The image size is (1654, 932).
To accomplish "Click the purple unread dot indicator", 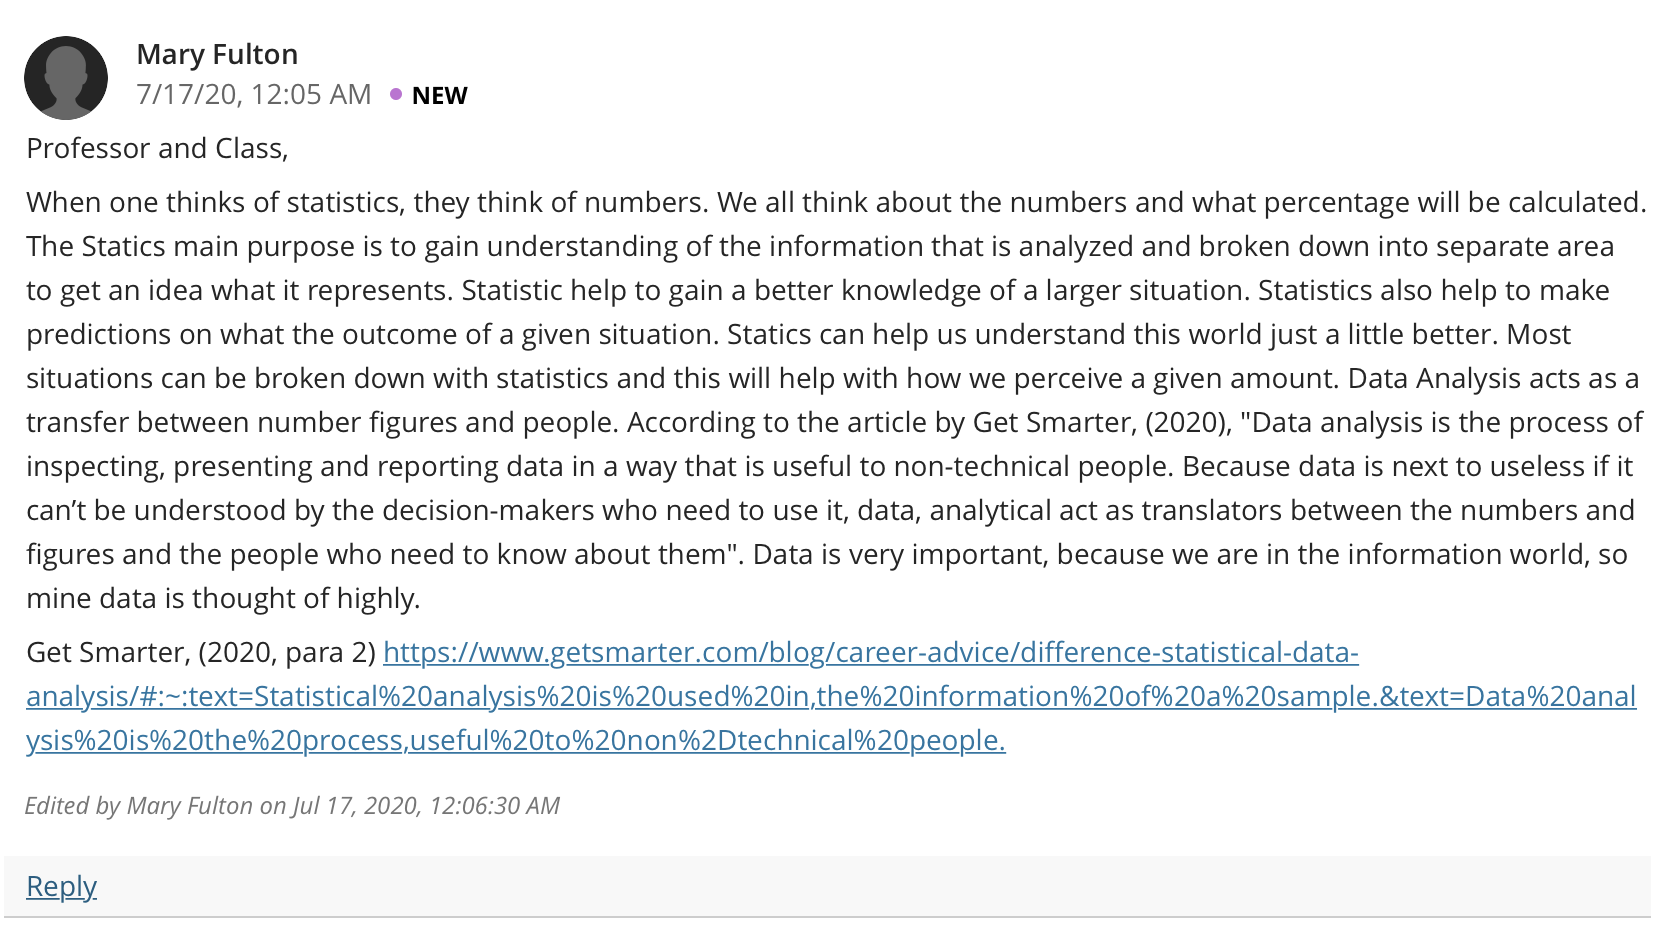I will 396,95.
